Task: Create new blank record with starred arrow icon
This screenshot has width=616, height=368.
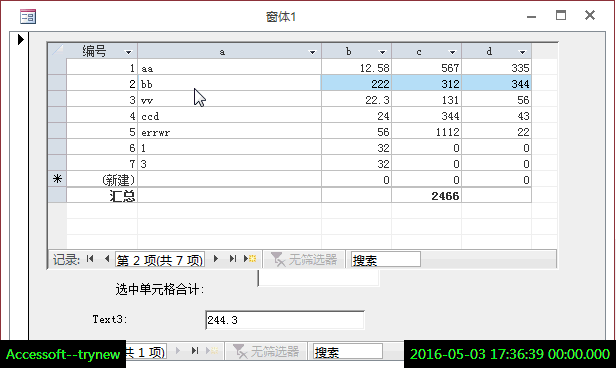Action: [250, 259]
